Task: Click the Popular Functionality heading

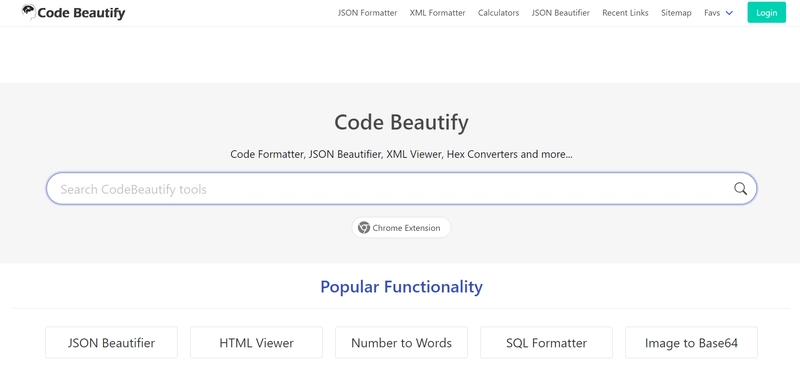Action: point(401,287)
